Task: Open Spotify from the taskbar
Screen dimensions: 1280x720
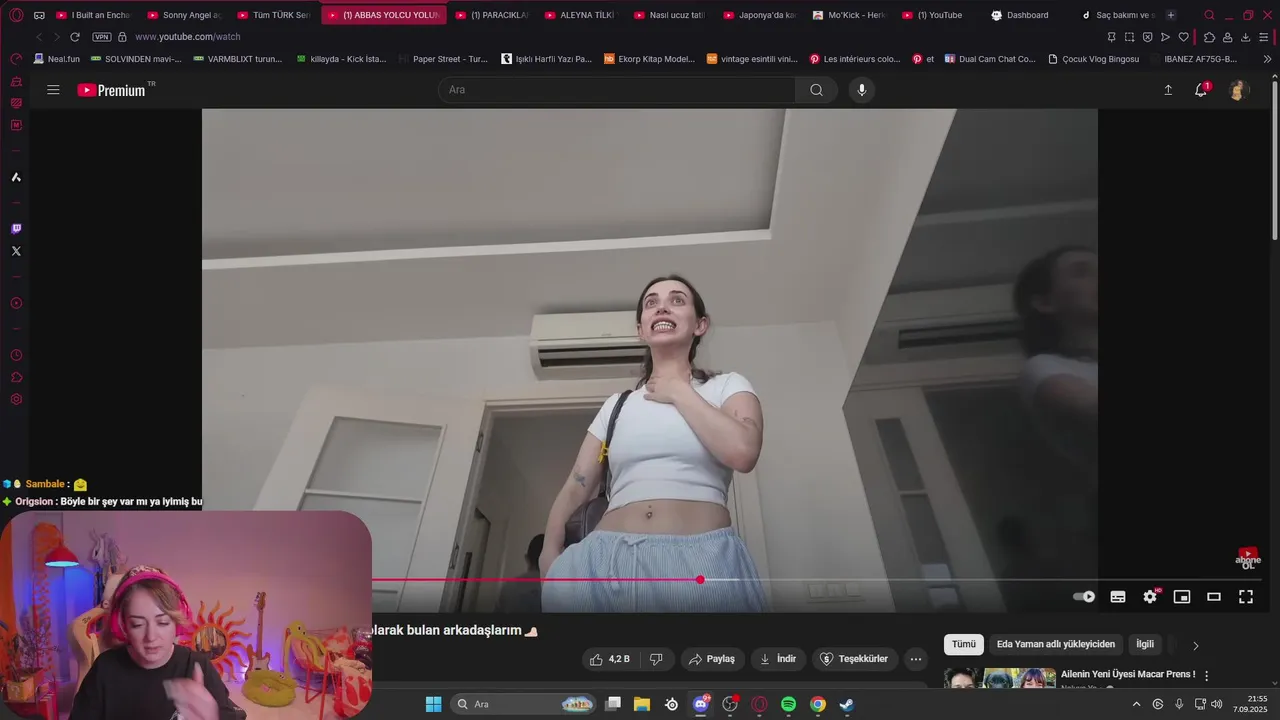Action: [x=788, y=704]
